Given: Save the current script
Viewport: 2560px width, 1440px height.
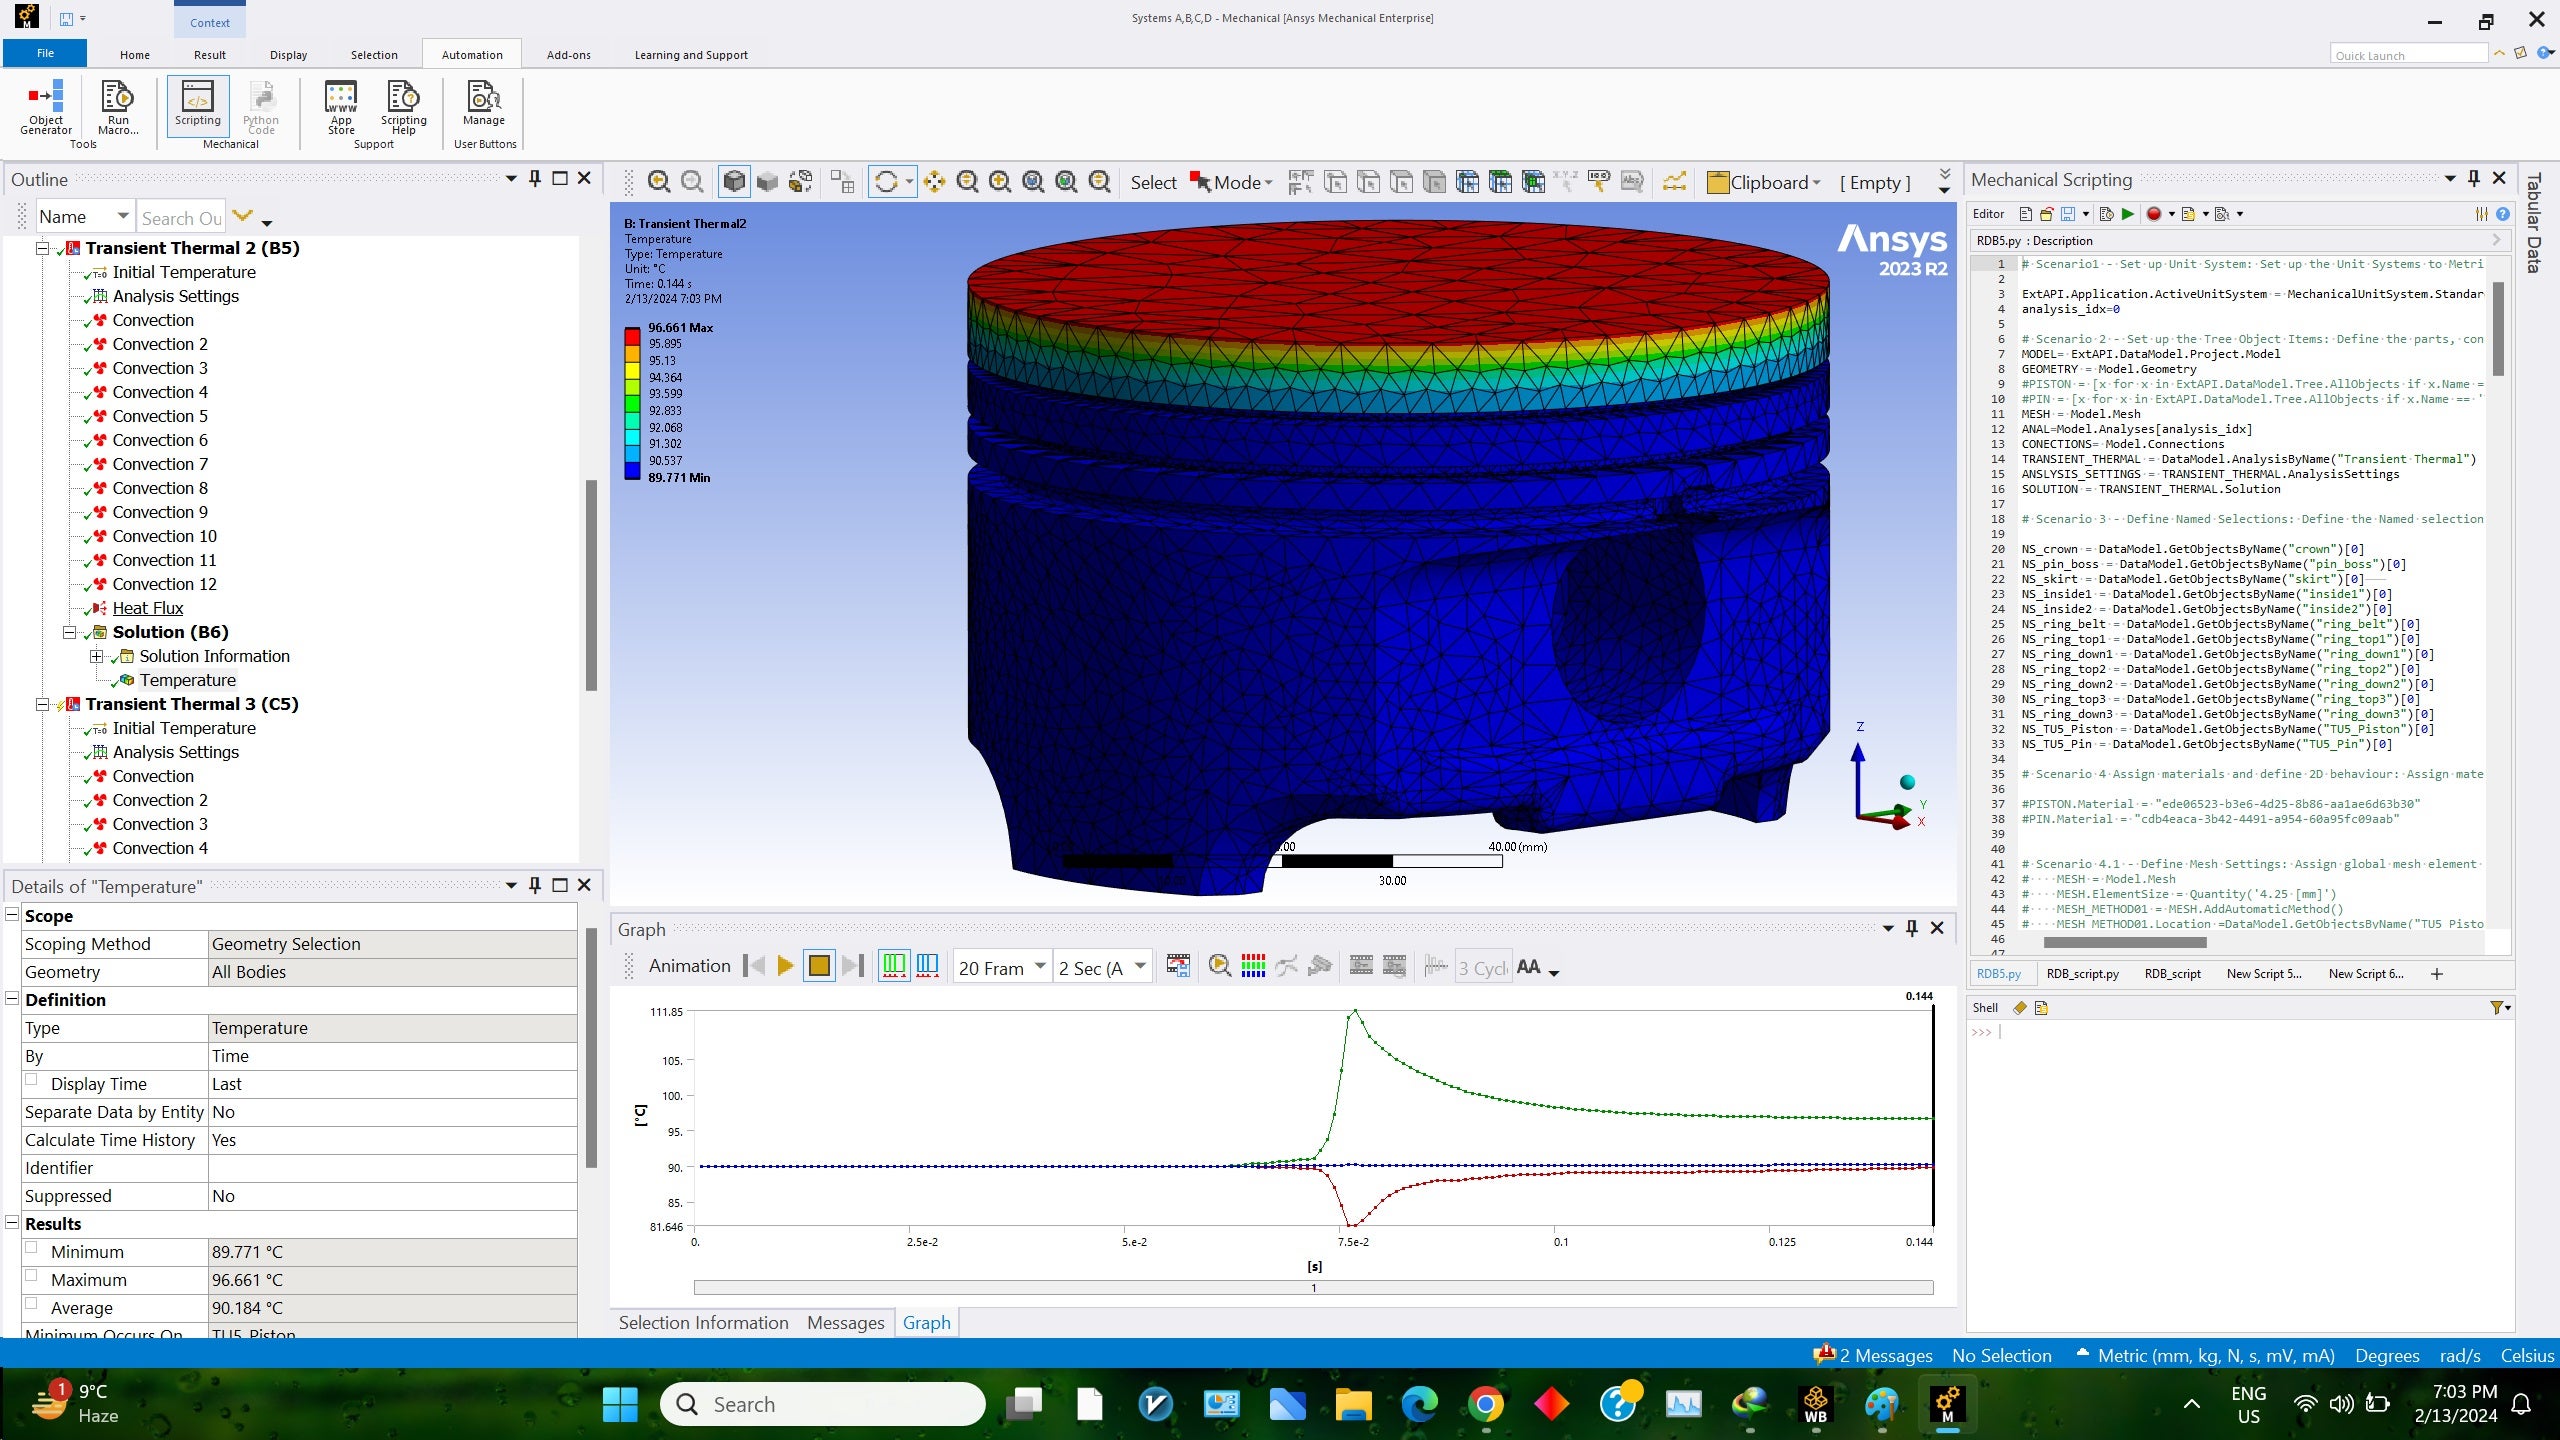Looking at the screenshot, I should [x=2067, y=214].
